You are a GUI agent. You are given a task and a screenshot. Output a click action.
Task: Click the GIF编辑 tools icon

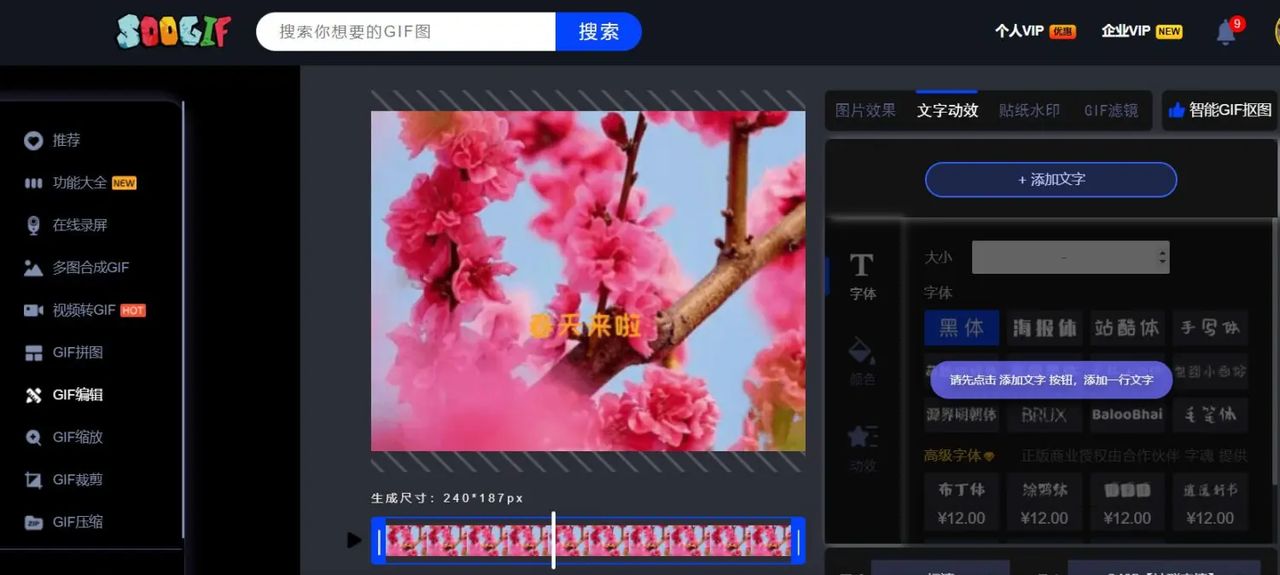click(x=33, y=395)
